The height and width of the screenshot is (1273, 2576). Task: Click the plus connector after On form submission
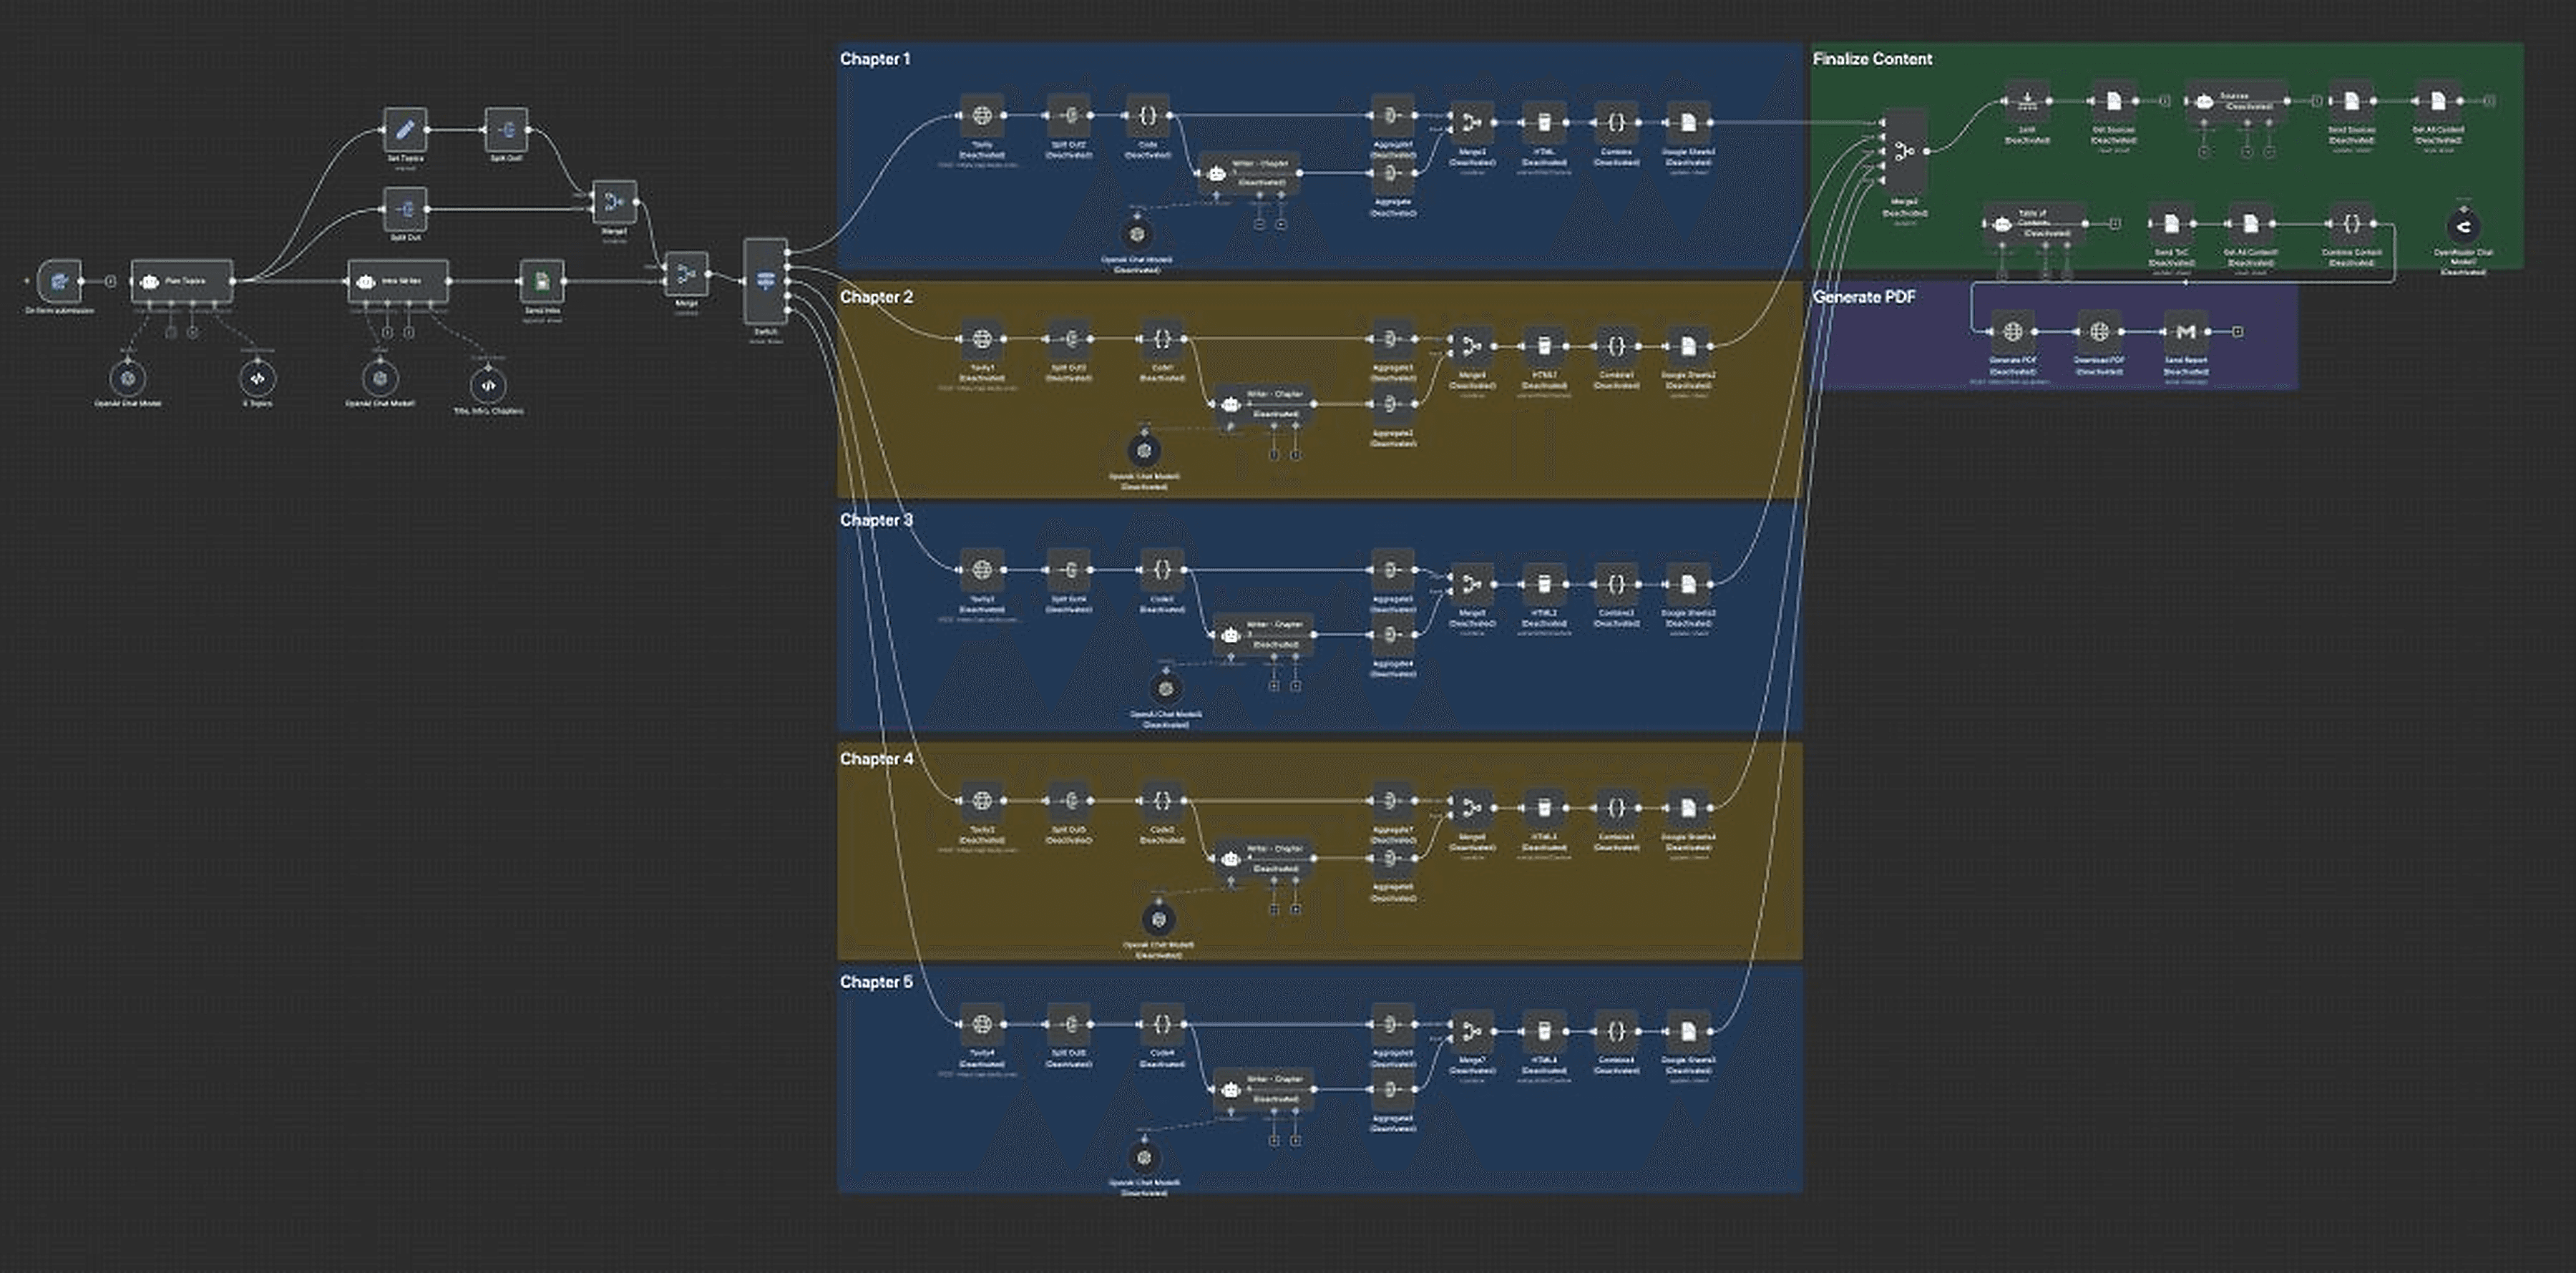[111, 281]
